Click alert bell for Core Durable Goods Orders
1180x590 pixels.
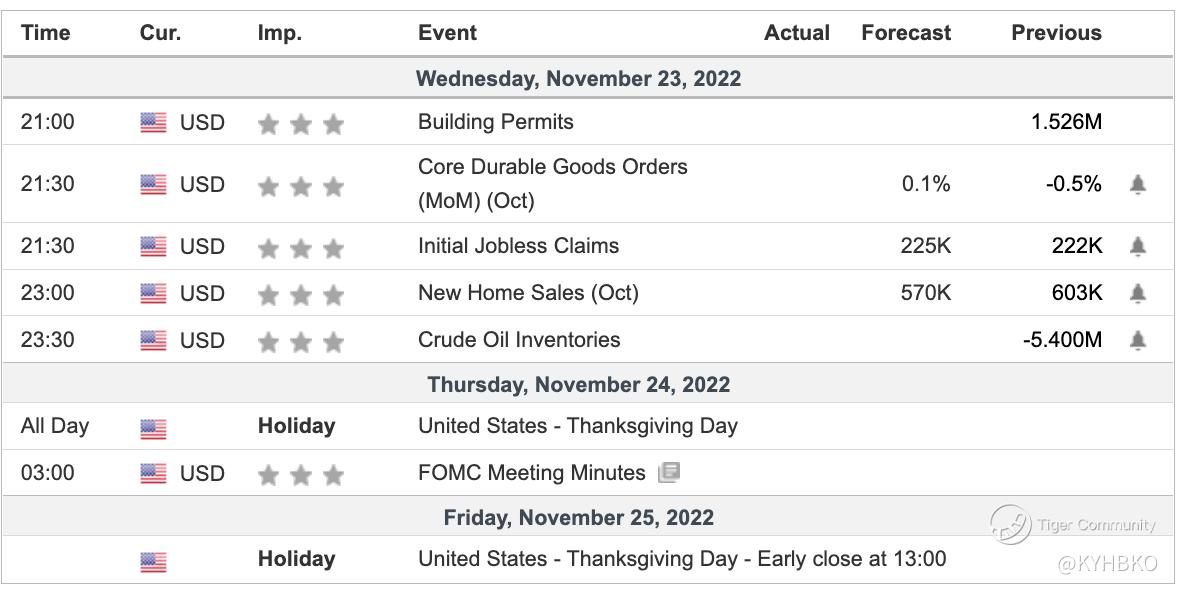click(1138, 185)
